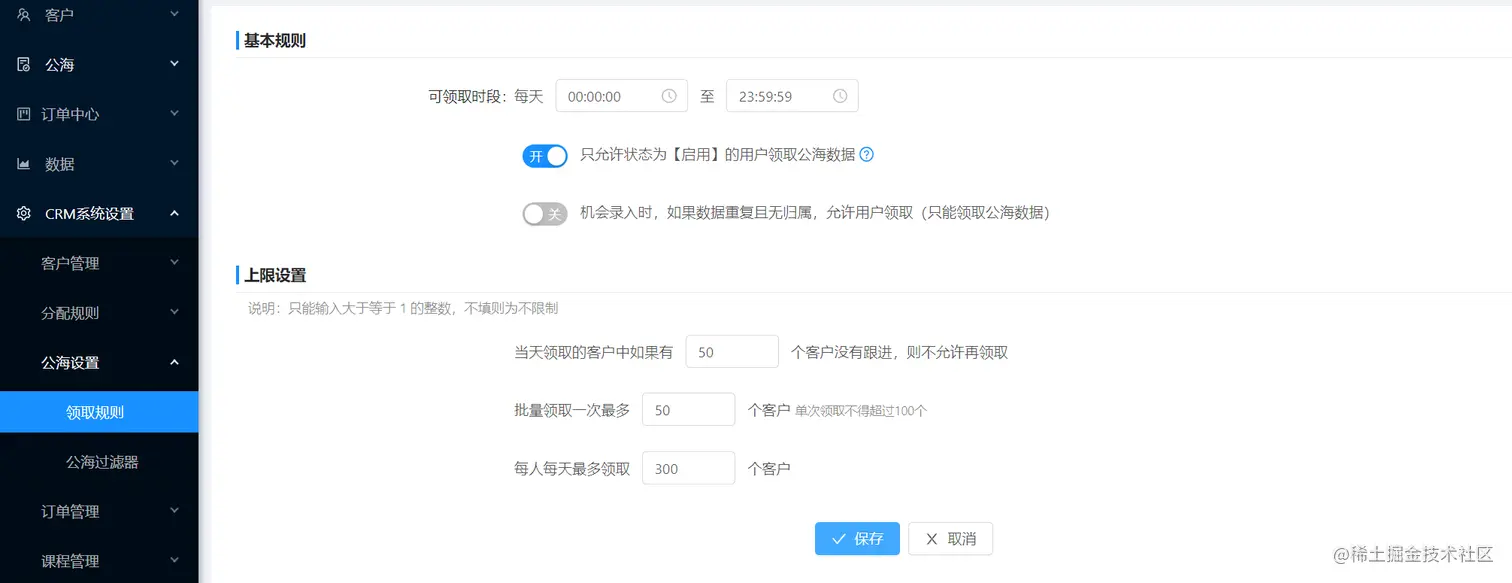Expand the 数据 menu chevron
1512x583 pixels.
pyautogui.click(x=174, y=163)
